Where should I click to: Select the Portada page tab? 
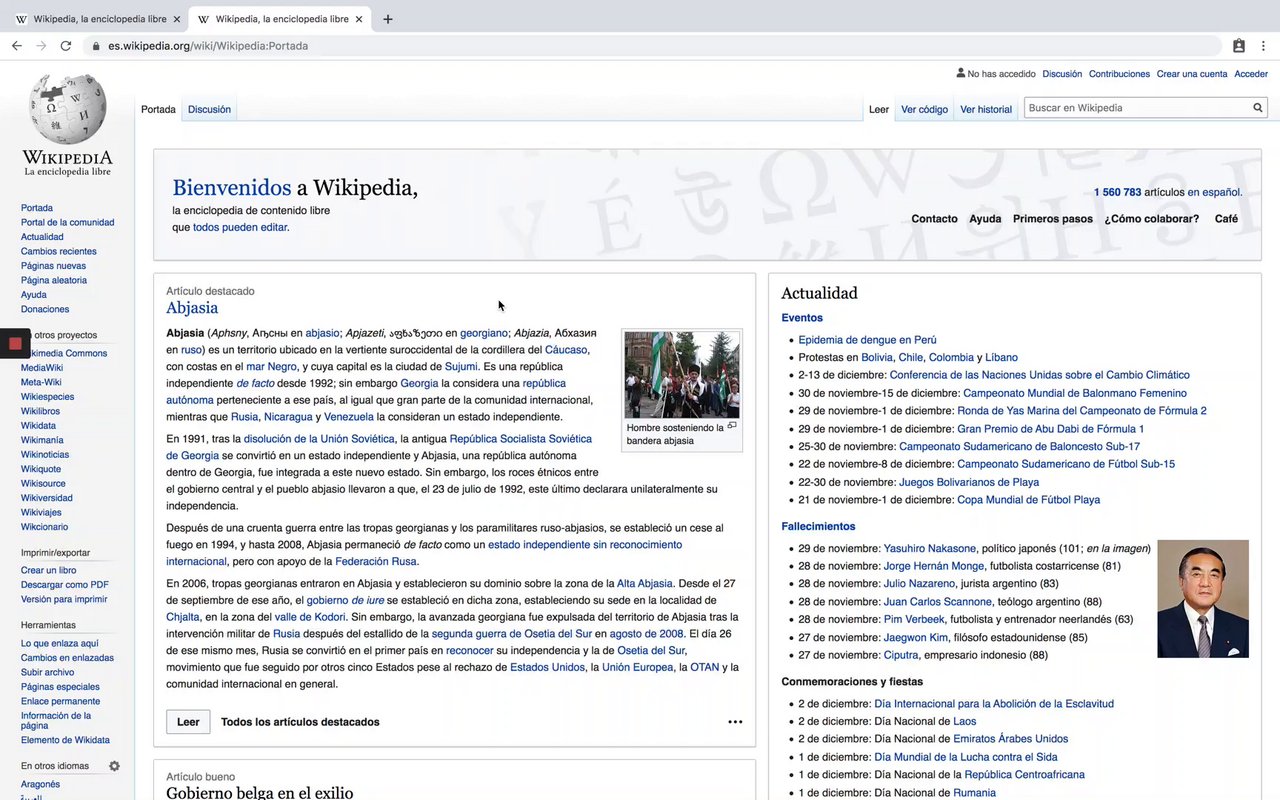pyautogui.click(x=158, y=109)
